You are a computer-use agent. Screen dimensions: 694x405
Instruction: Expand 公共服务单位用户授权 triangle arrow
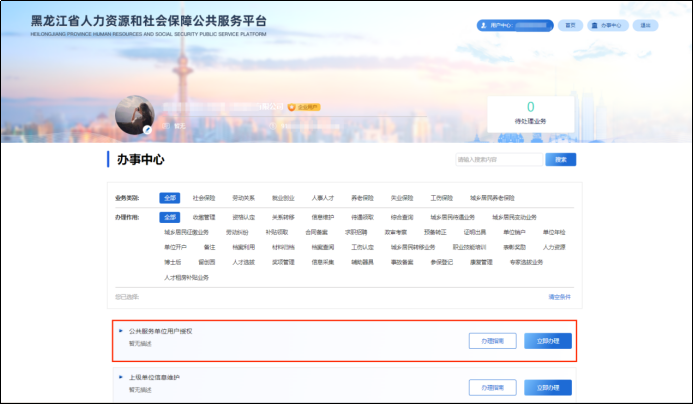(121, 330)
